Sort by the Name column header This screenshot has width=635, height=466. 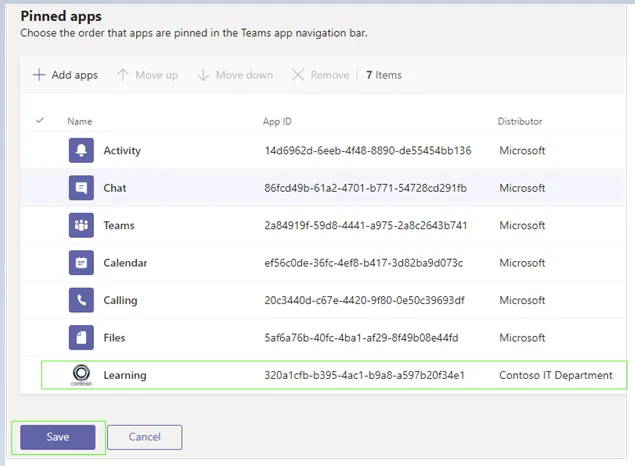[x=80, y=121]
